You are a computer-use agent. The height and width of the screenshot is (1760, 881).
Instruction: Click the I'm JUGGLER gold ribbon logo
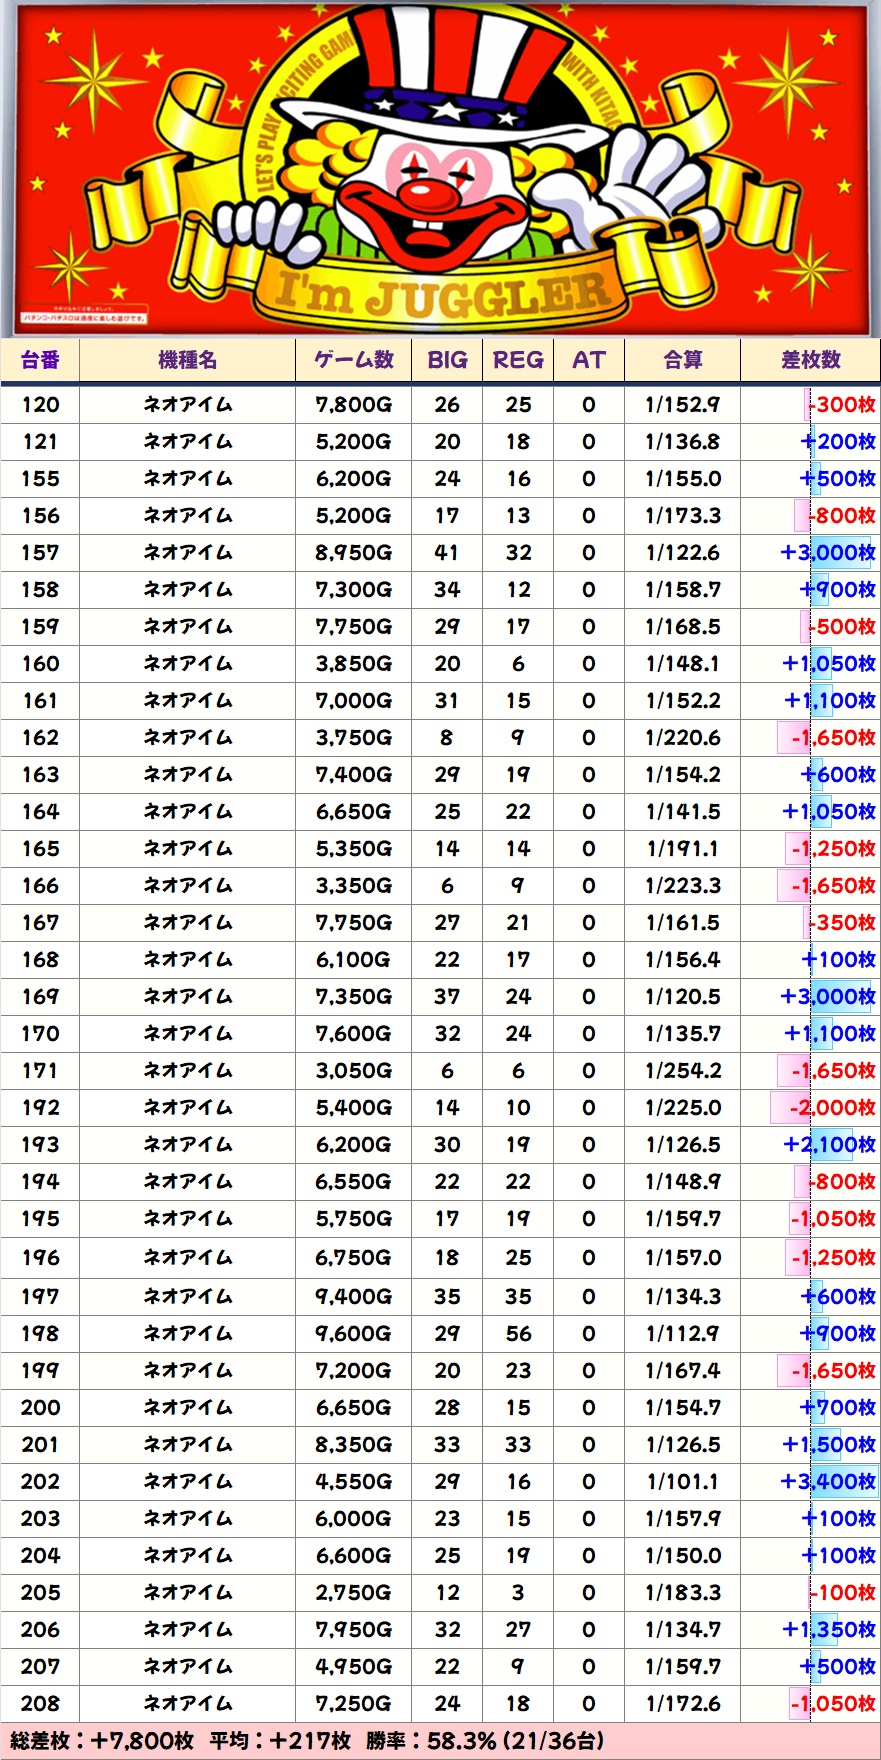coord(440,294)
